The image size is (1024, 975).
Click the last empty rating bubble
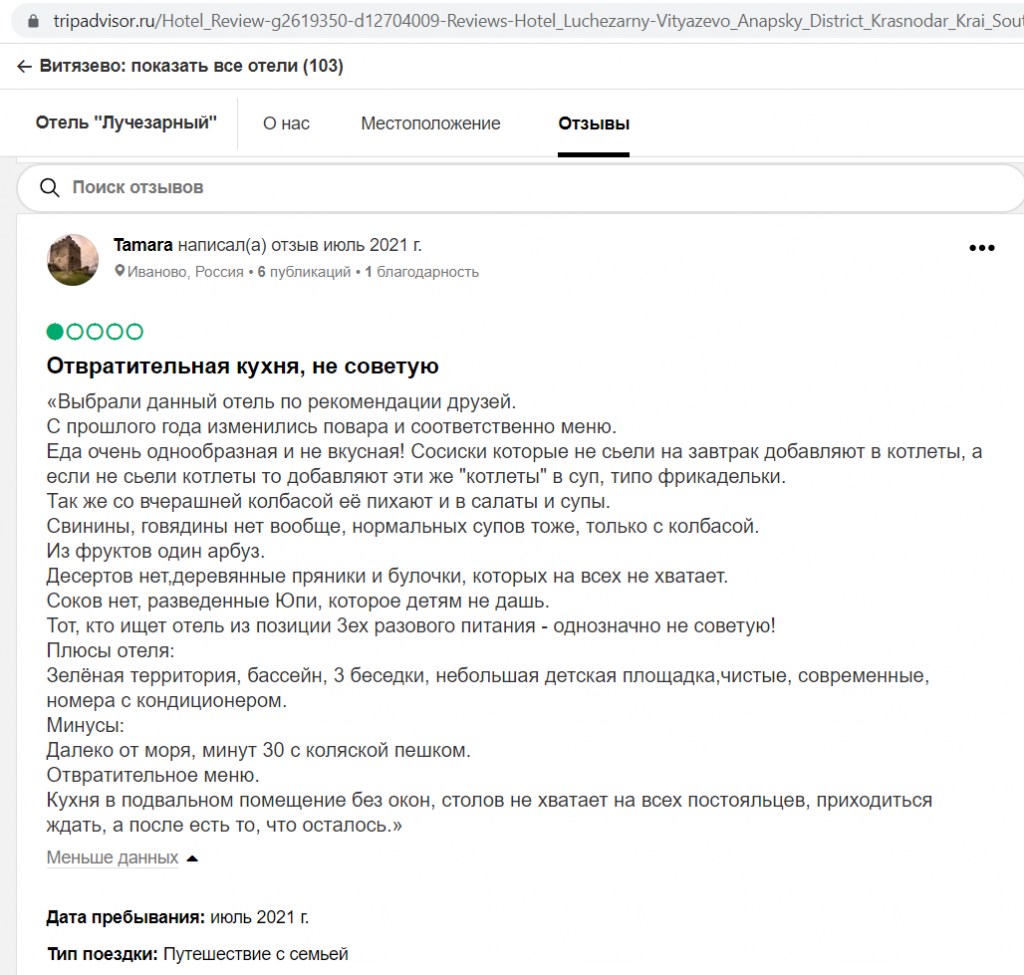click(x=135, y=332)
